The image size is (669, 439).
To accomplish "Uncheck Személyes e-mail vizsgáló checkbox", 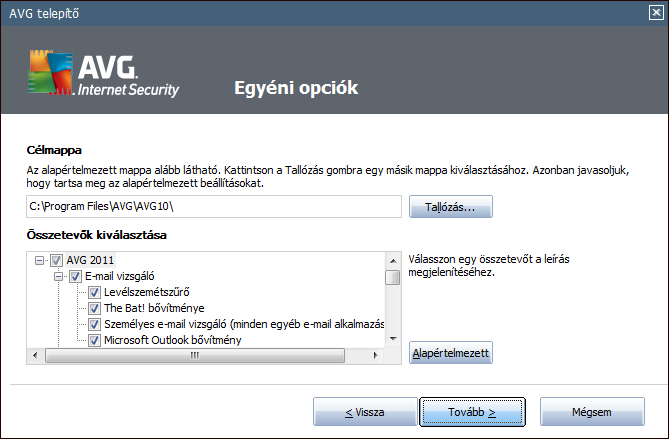I will pos(94,324).
